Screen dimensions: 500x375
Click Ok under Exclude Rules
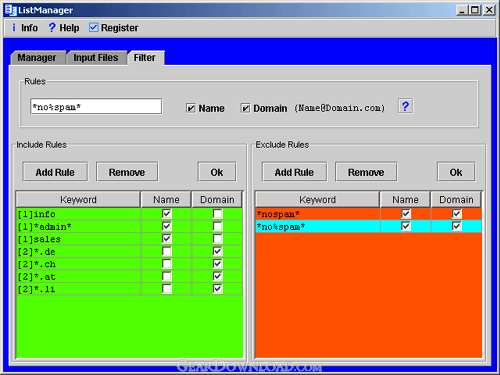tap(456, 172)
